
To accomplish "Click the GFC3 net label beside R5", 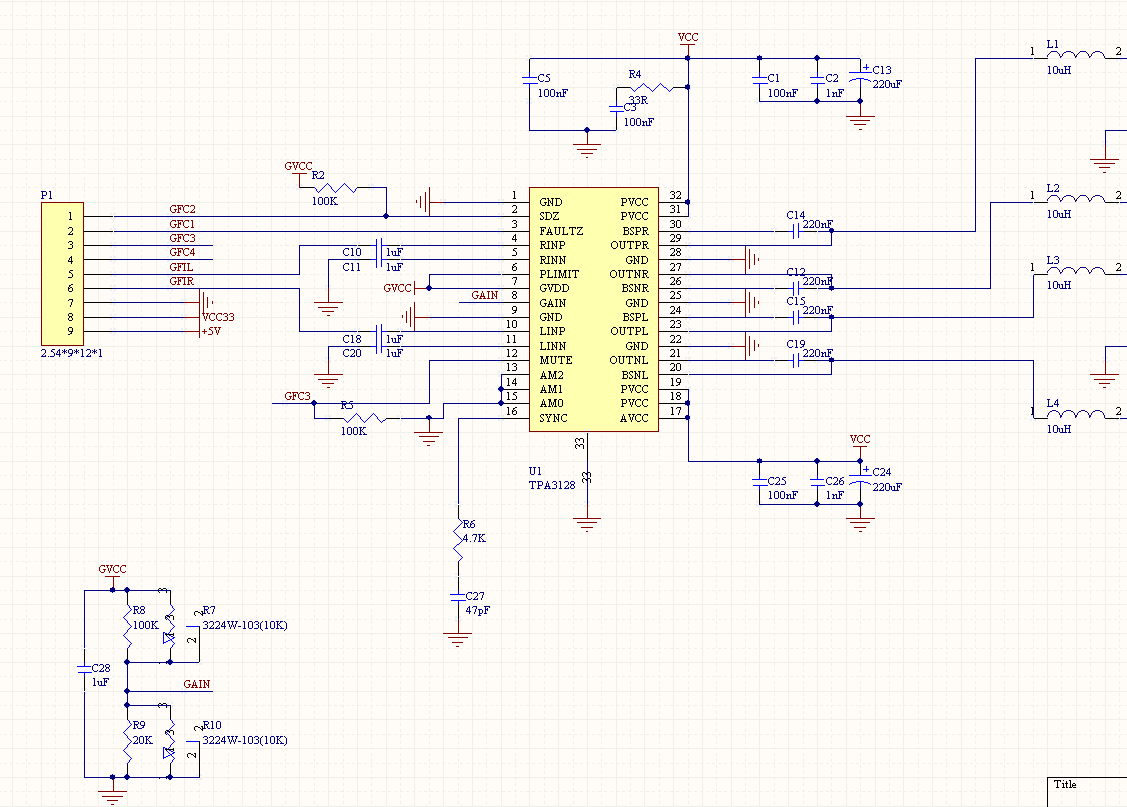I will coord(298,396).
